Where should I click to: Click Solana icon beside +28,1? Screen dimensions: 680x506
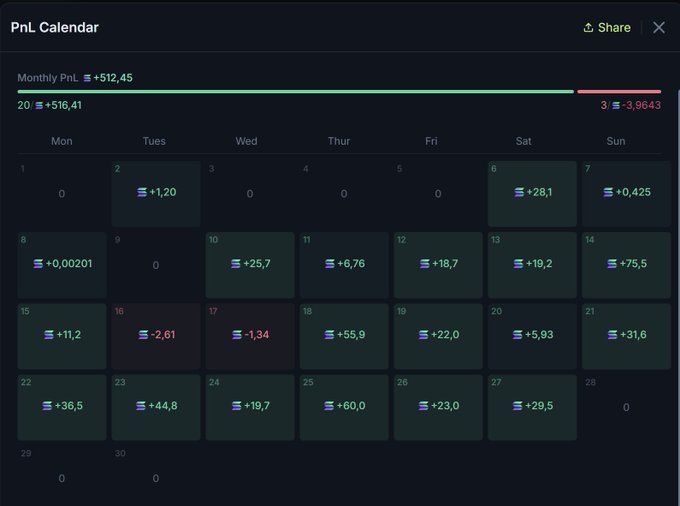(519, 192)
